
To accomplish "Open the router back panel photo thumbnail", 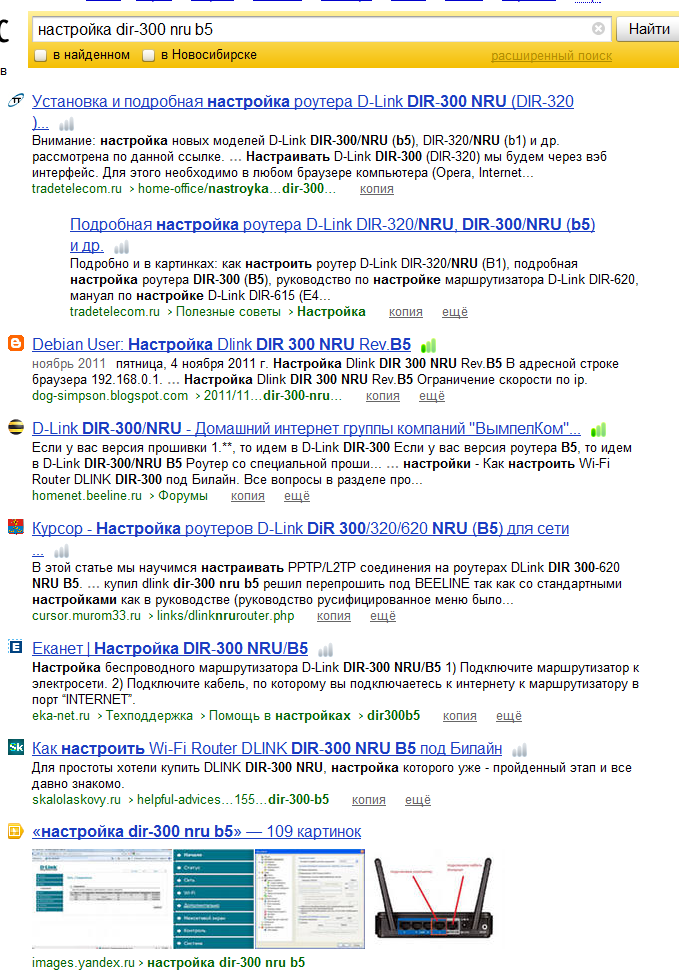I will point(433,898).
